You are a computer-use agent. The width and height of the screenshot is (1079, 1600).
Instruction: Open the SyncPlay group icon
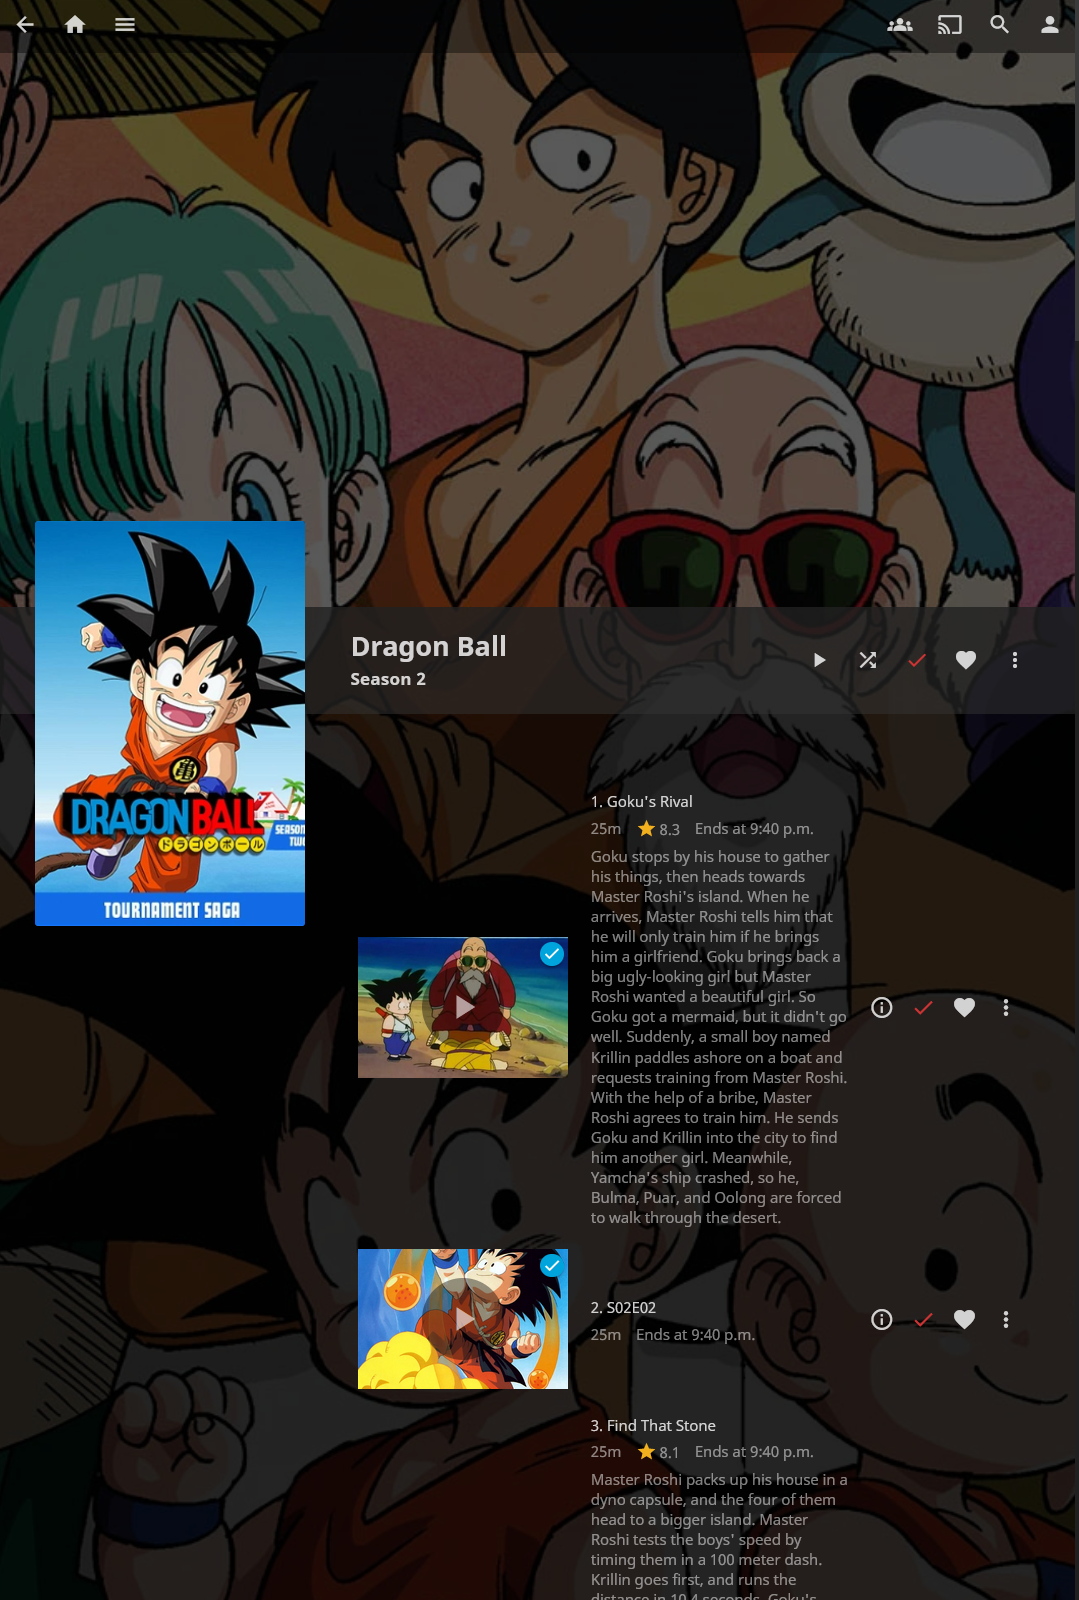(900, 25)
